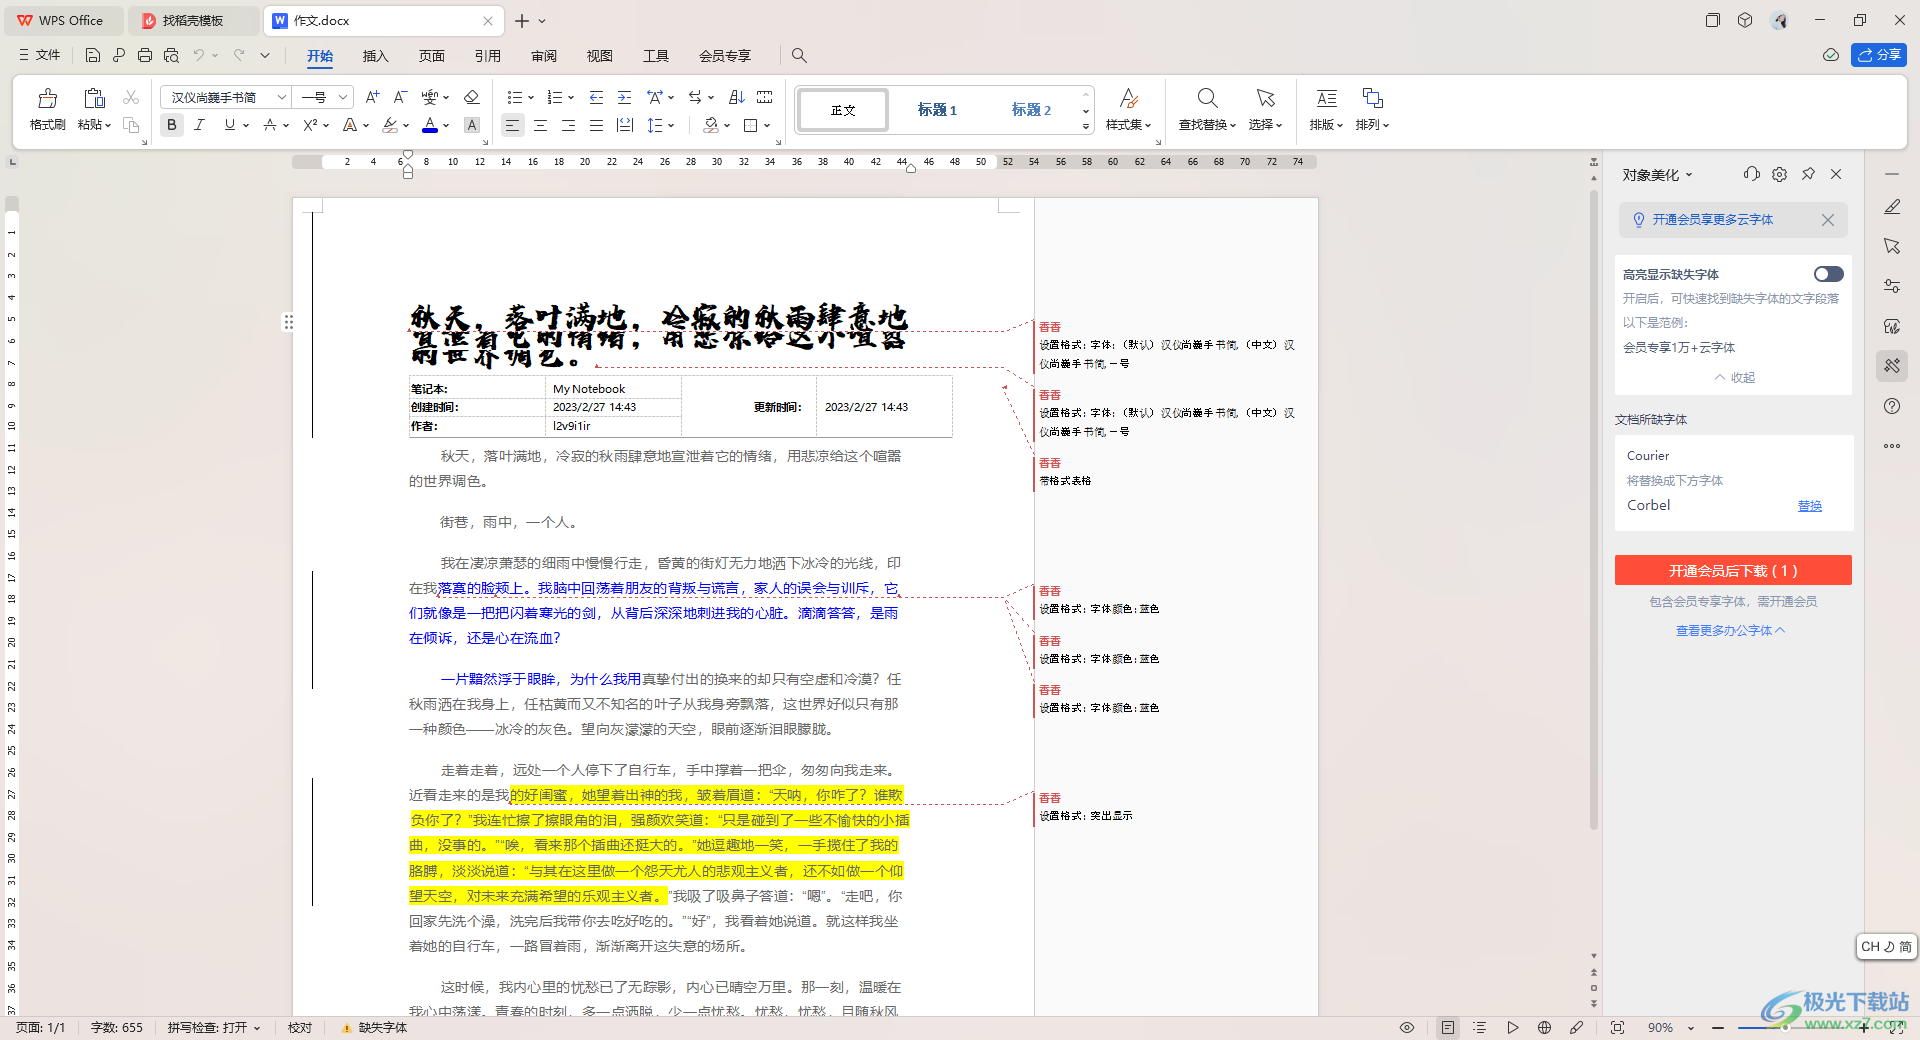Click the pen edit icon in right sidebar
The image size is (1920, 1040).
(1892, 207)
